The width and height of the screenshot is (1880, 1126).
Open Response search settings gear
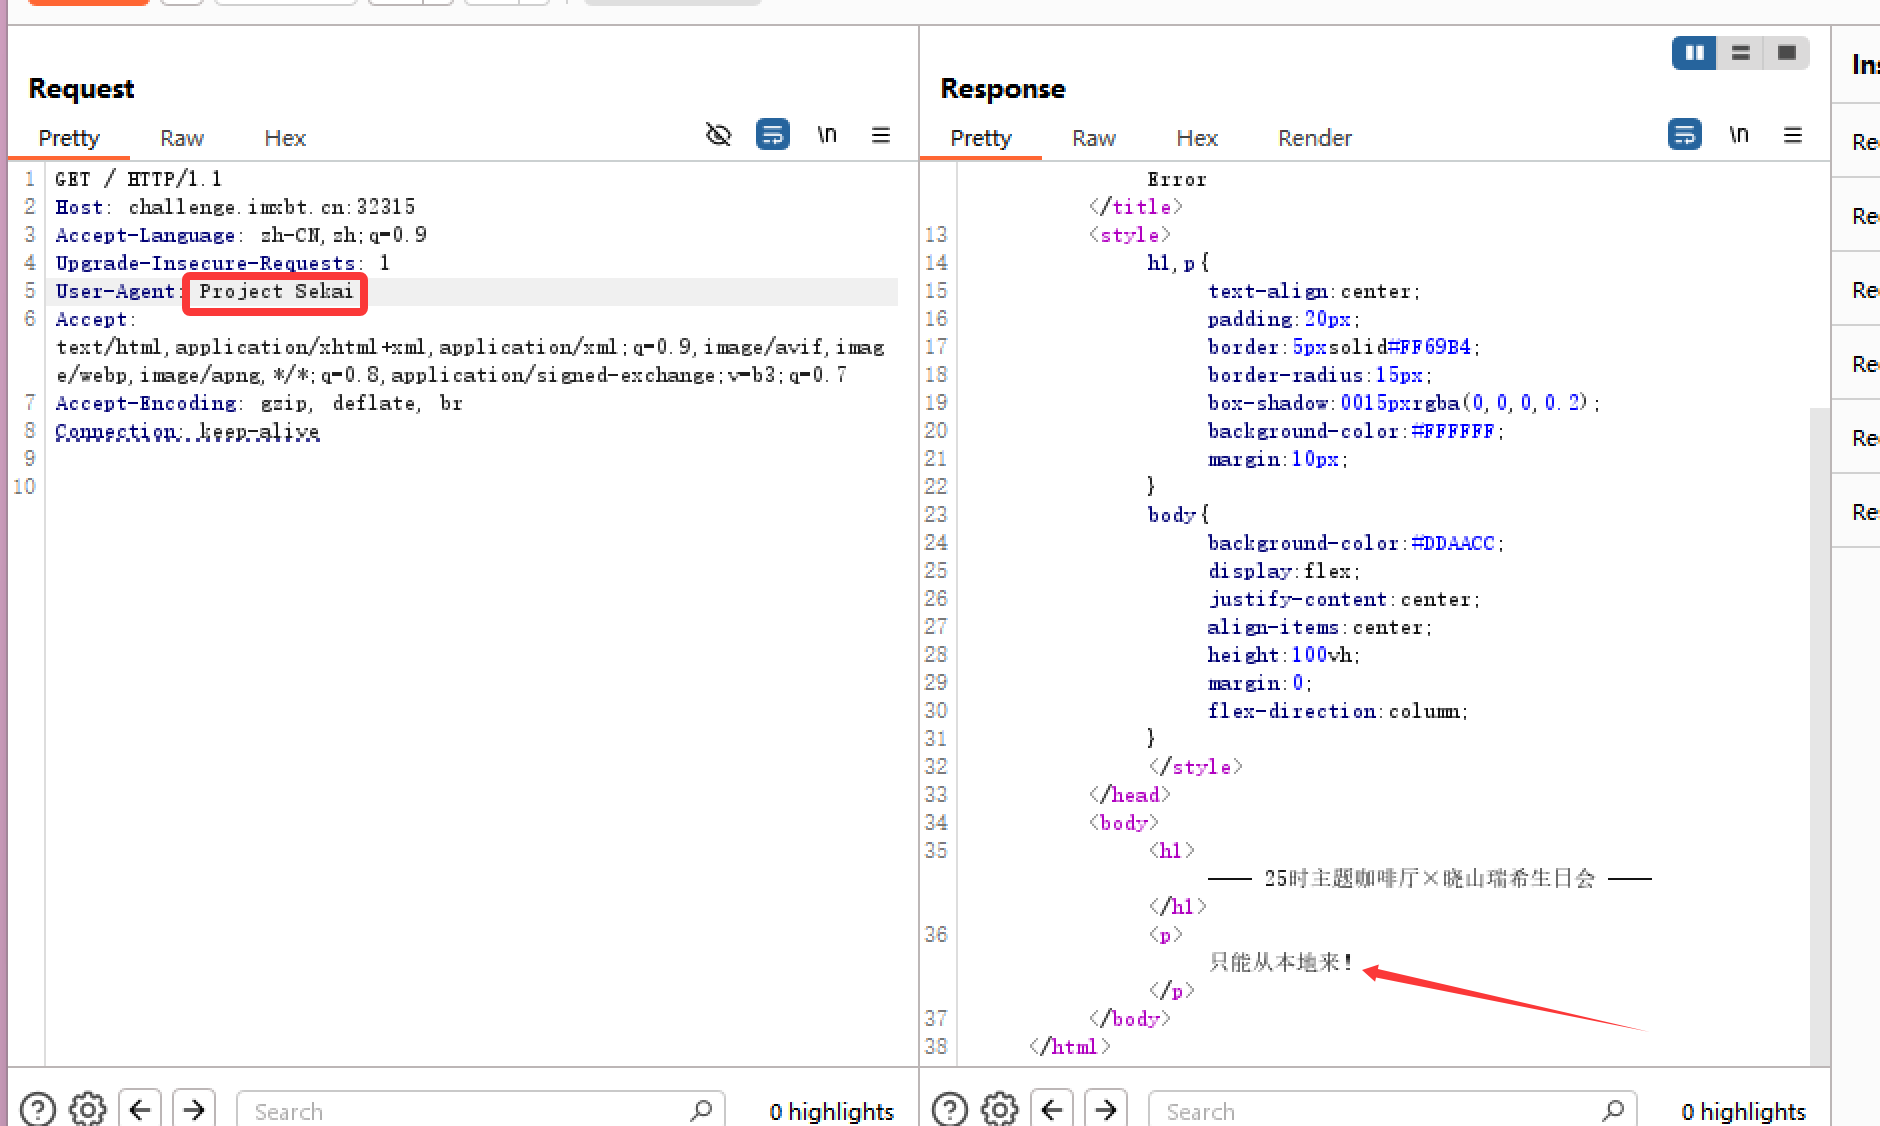tap(1000, 1109)
